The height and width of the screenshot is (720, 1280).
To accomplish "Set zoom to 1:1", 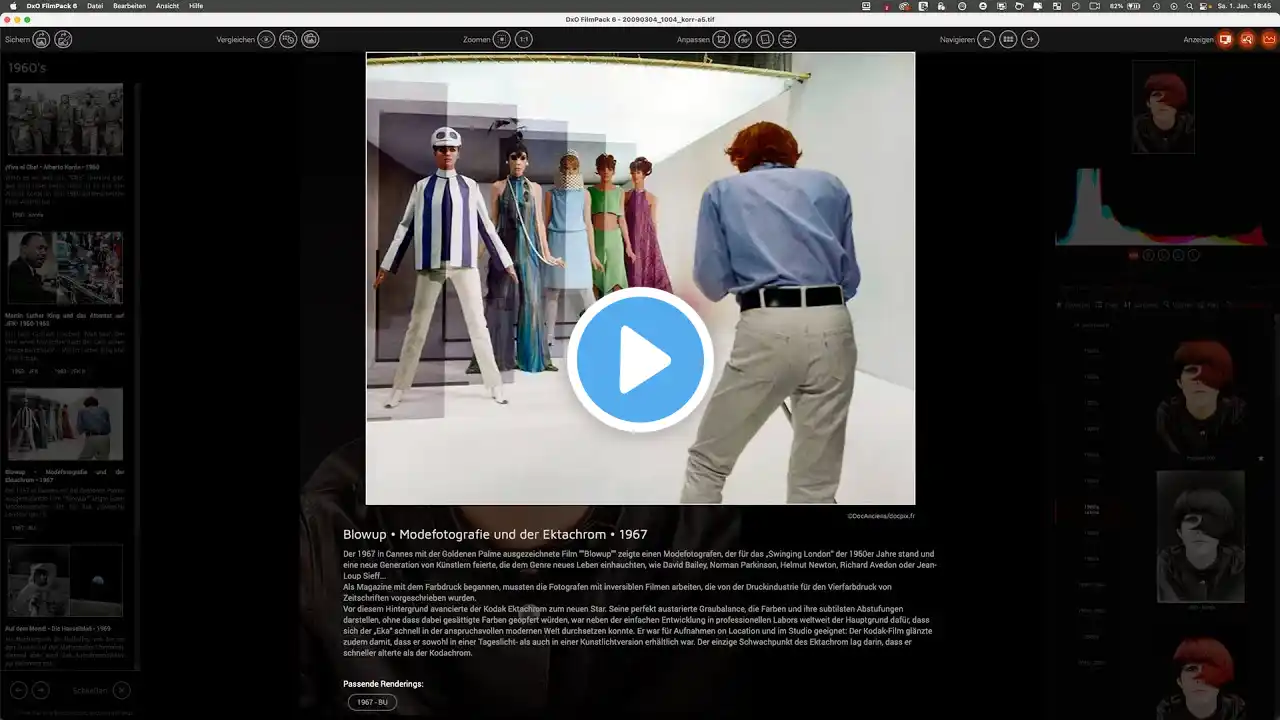I will pos(524,40).
